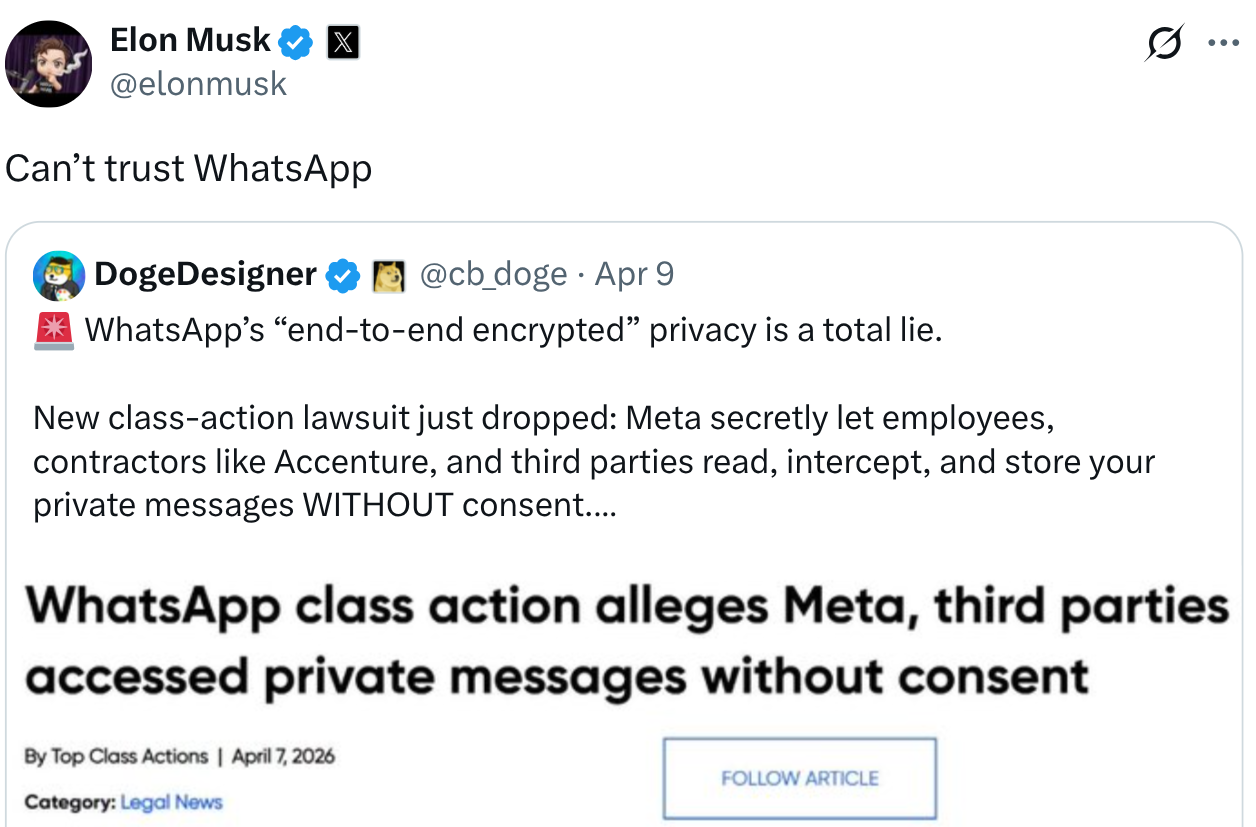This screenshot has width=1256, height=827.
Task: Click the blue verified badge beside Elon Musk
Action: pyautogui.click(x=296, y=42)
